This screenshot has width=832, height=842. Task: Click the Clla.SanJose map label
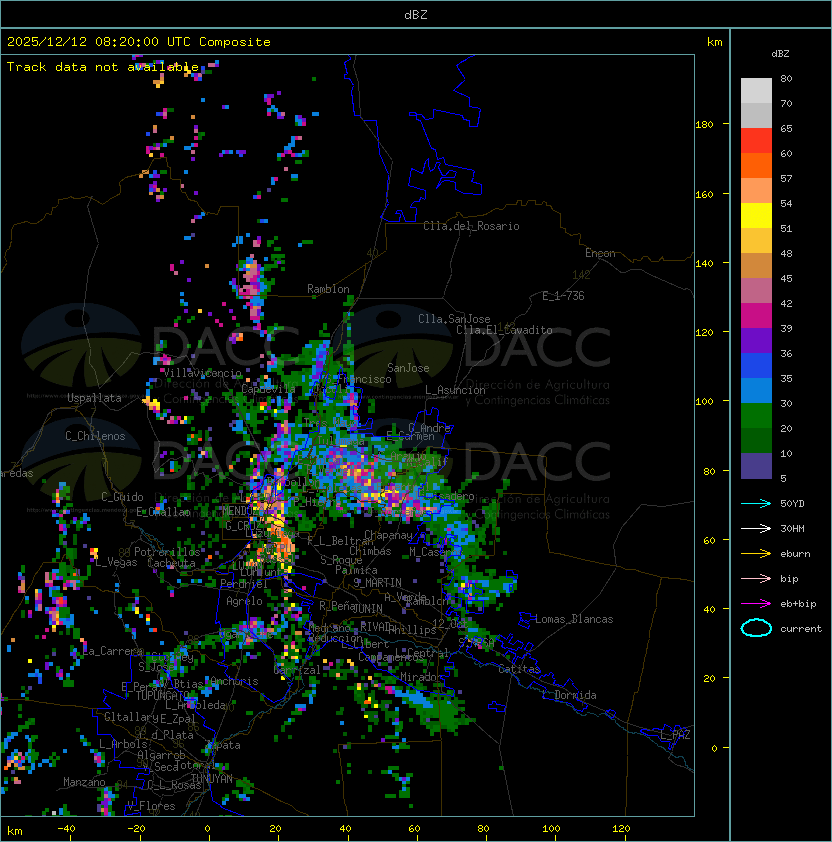click(454, 319)
